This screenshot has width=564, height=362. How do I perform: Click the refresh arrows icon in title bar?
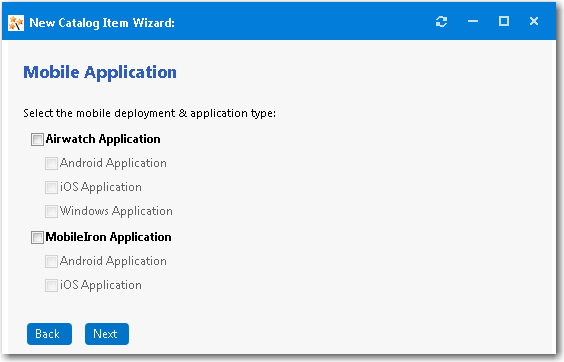tap(441, 22)
